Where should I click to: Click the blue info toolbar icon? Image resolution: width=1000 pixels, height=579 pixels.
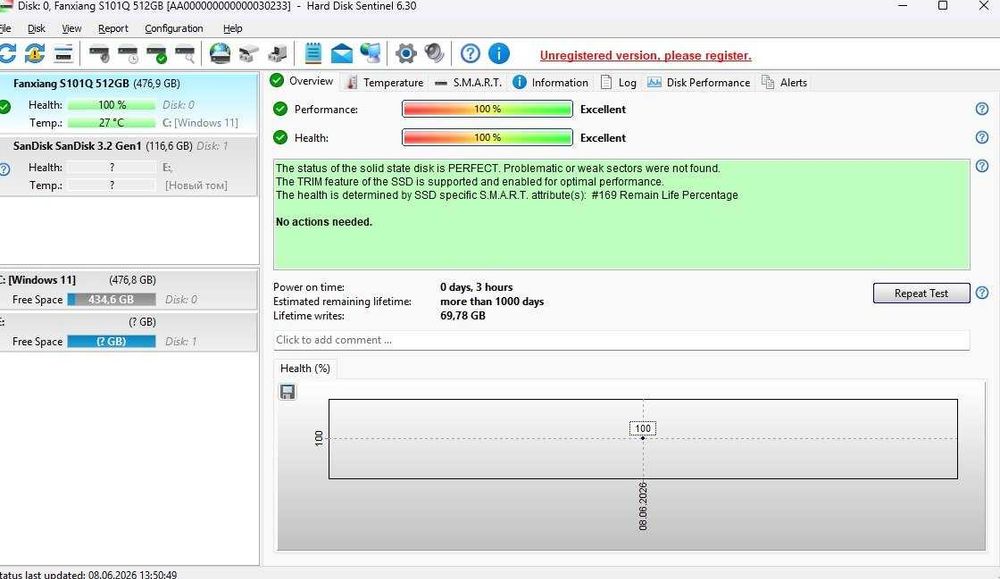click(499, 54)
